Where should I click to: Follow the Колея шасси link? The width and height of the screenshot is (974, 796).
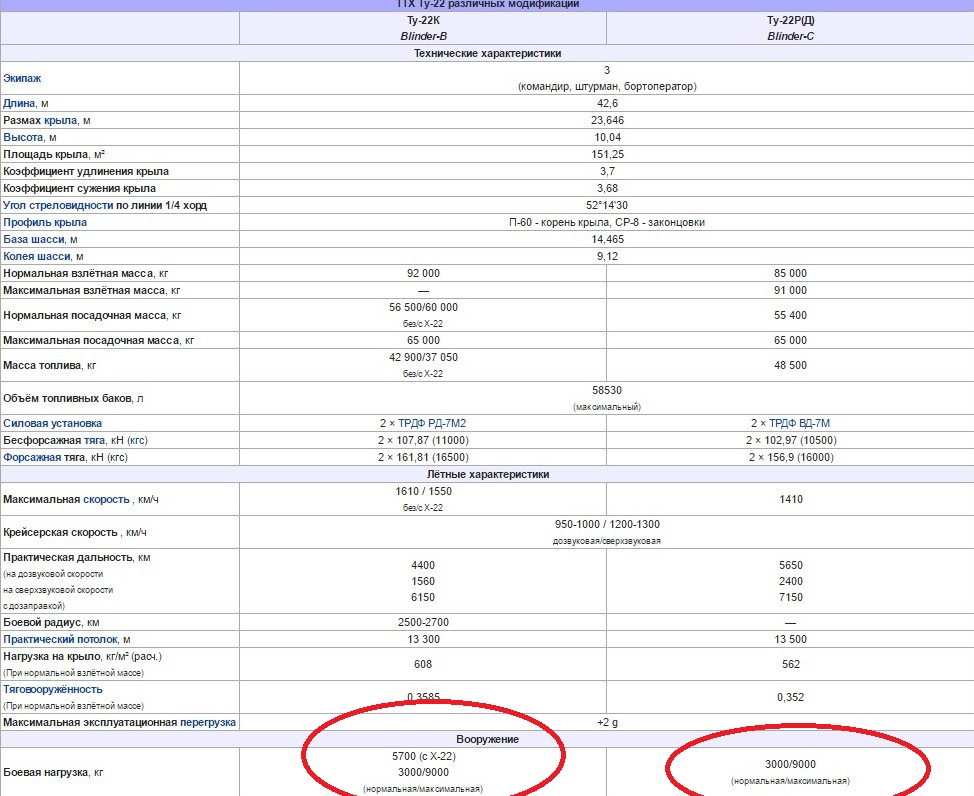tap(37, 256)
